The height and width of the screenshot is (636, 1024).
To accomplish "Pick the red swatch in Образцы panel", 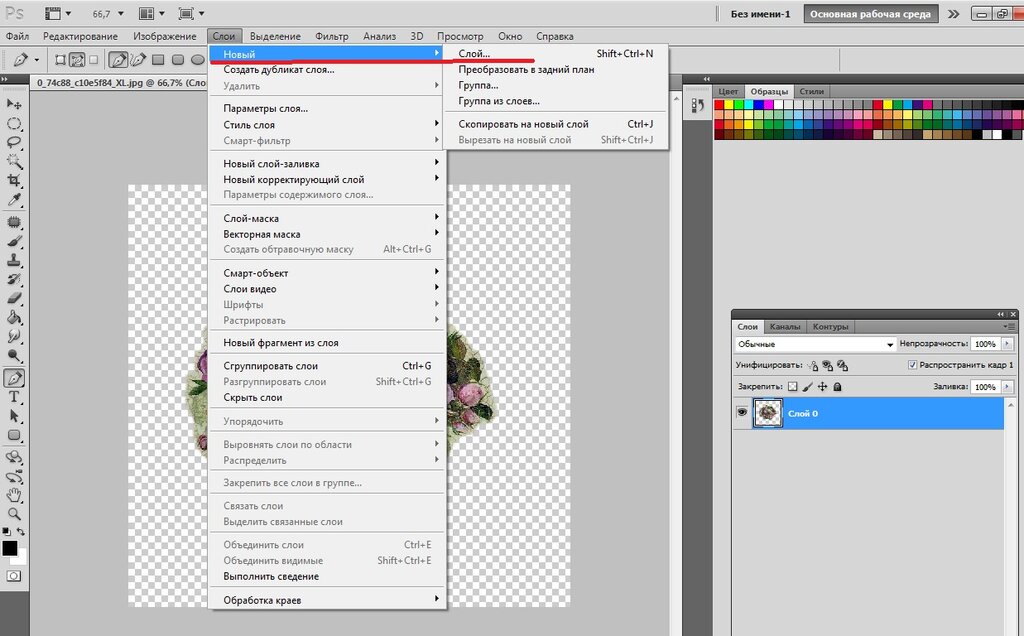I will click(719, 104).
